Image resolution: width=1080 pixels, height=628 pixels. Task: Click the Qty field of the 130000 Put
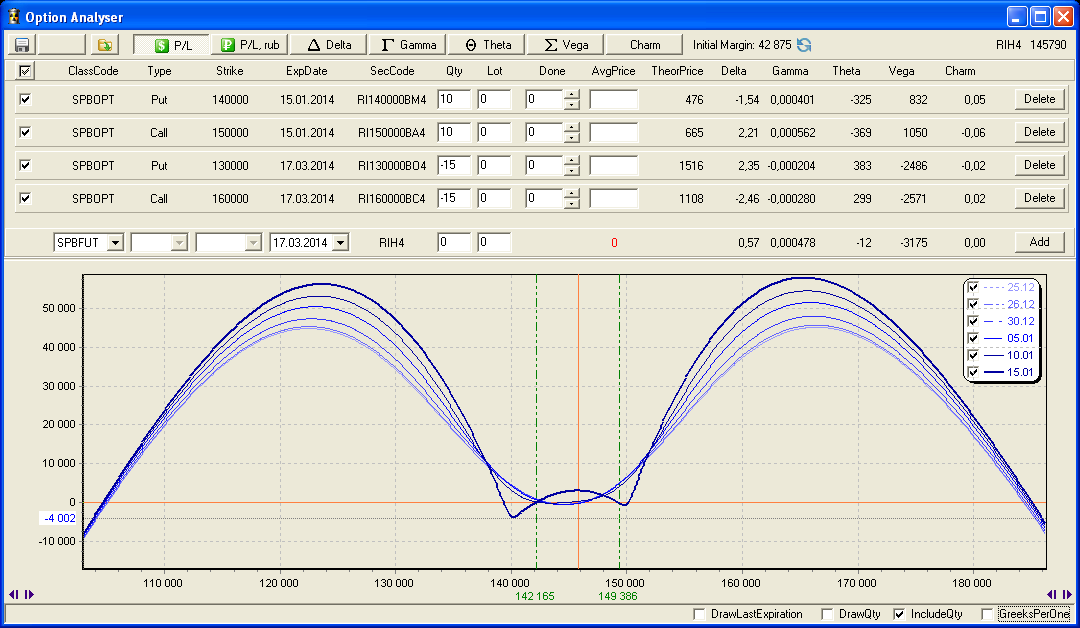453,165
